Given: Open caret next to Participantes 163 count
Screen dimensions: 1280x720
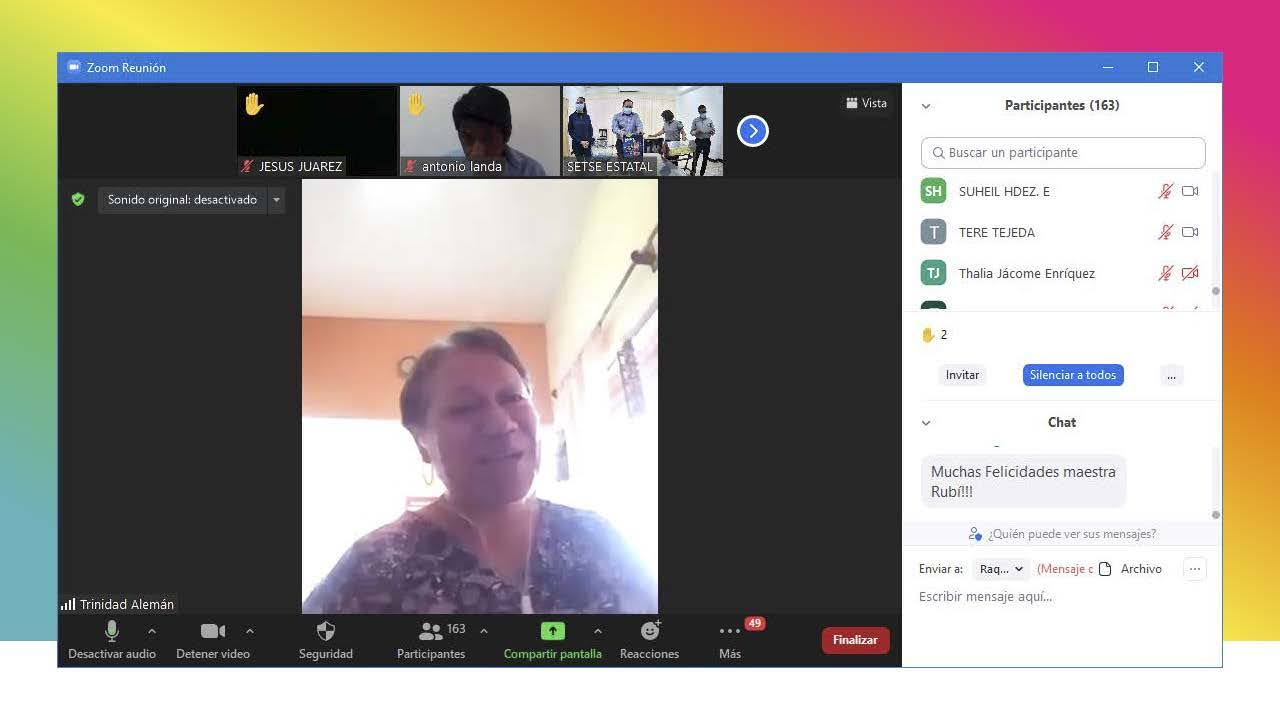Looking at the screenshot, I should pos(484,631).
